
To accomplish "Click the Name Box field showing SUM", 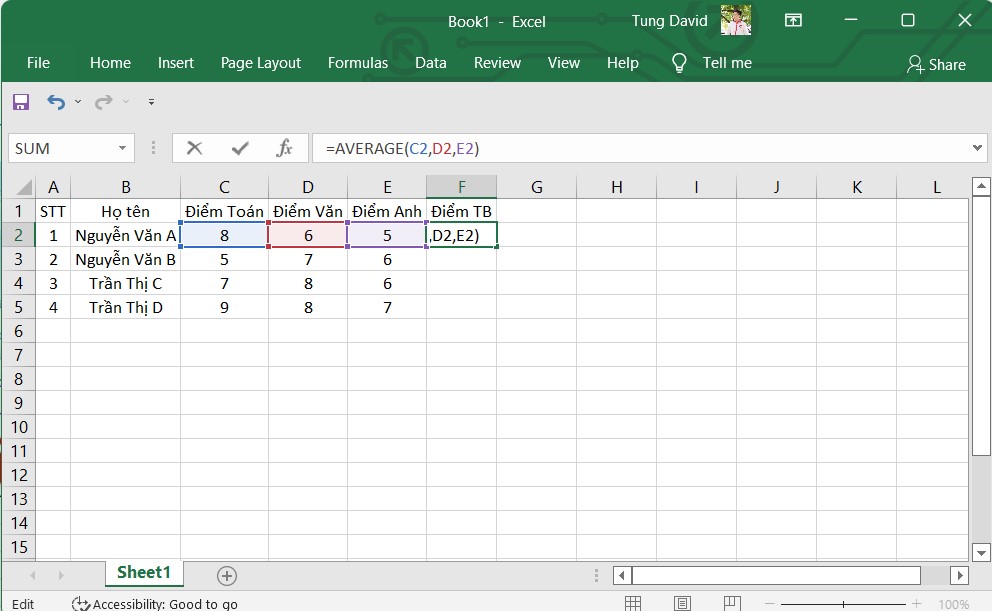I will click(x=62, y=148).
